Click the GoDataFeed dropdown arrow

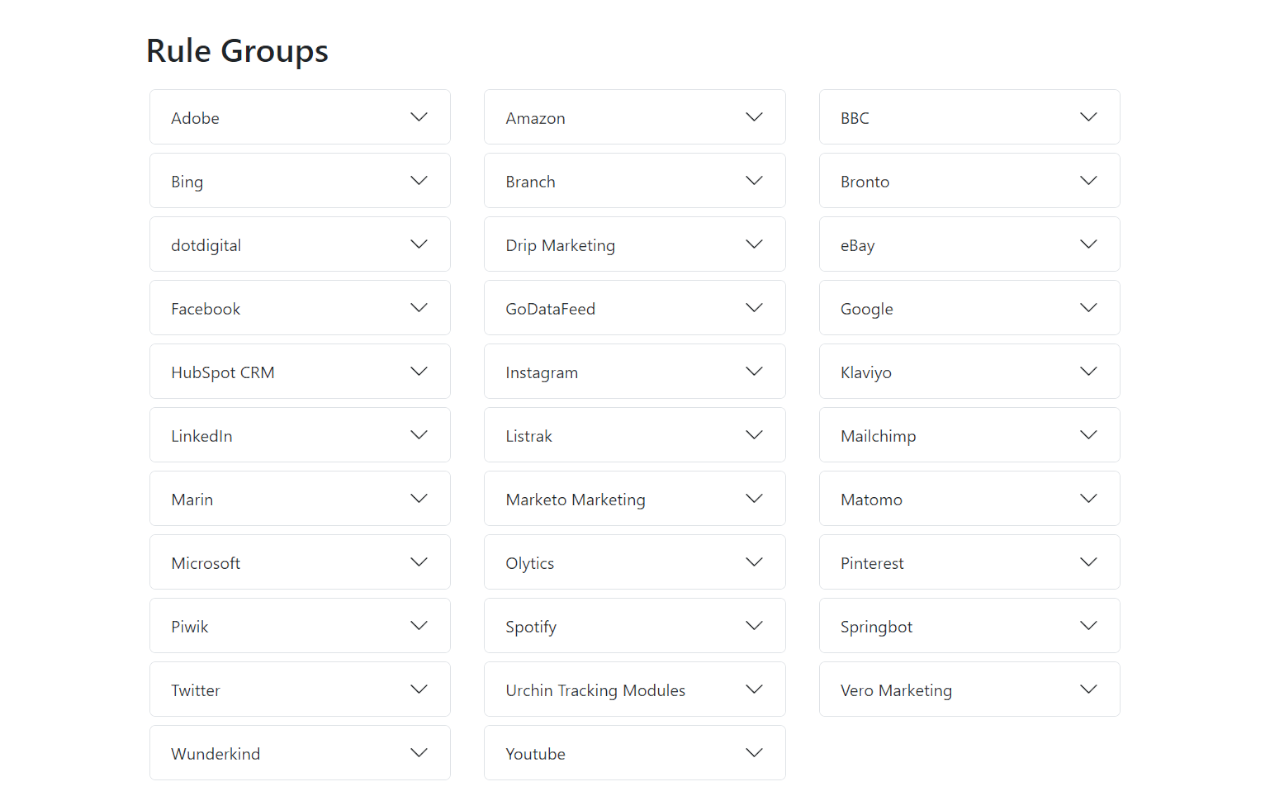pyautogui.click(x=754, y=308)
